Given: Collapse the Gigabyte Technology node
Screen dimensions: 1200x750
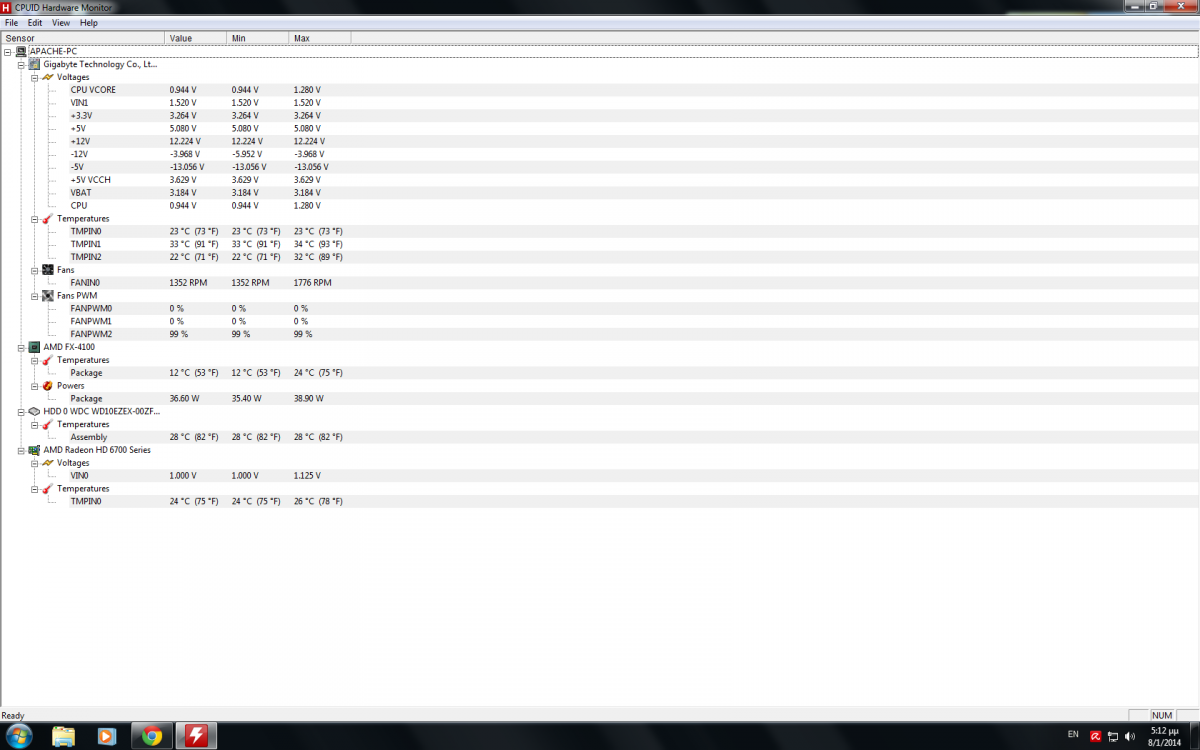Looking at the screenshot, I should click(x=21, y=64).
